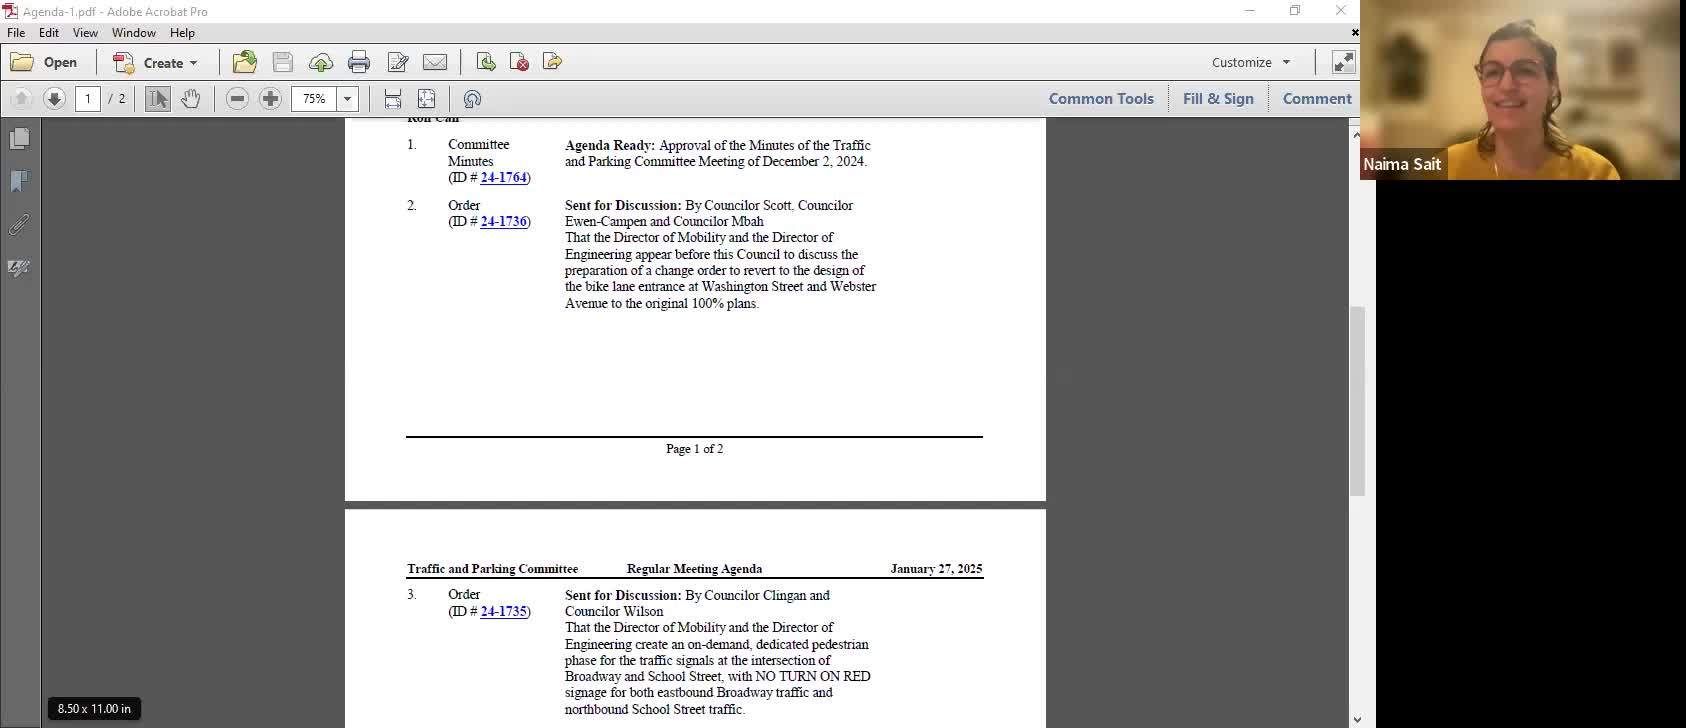Click the Edit text and sign icon
The image size is (1686, 728).
click(398, 62)
